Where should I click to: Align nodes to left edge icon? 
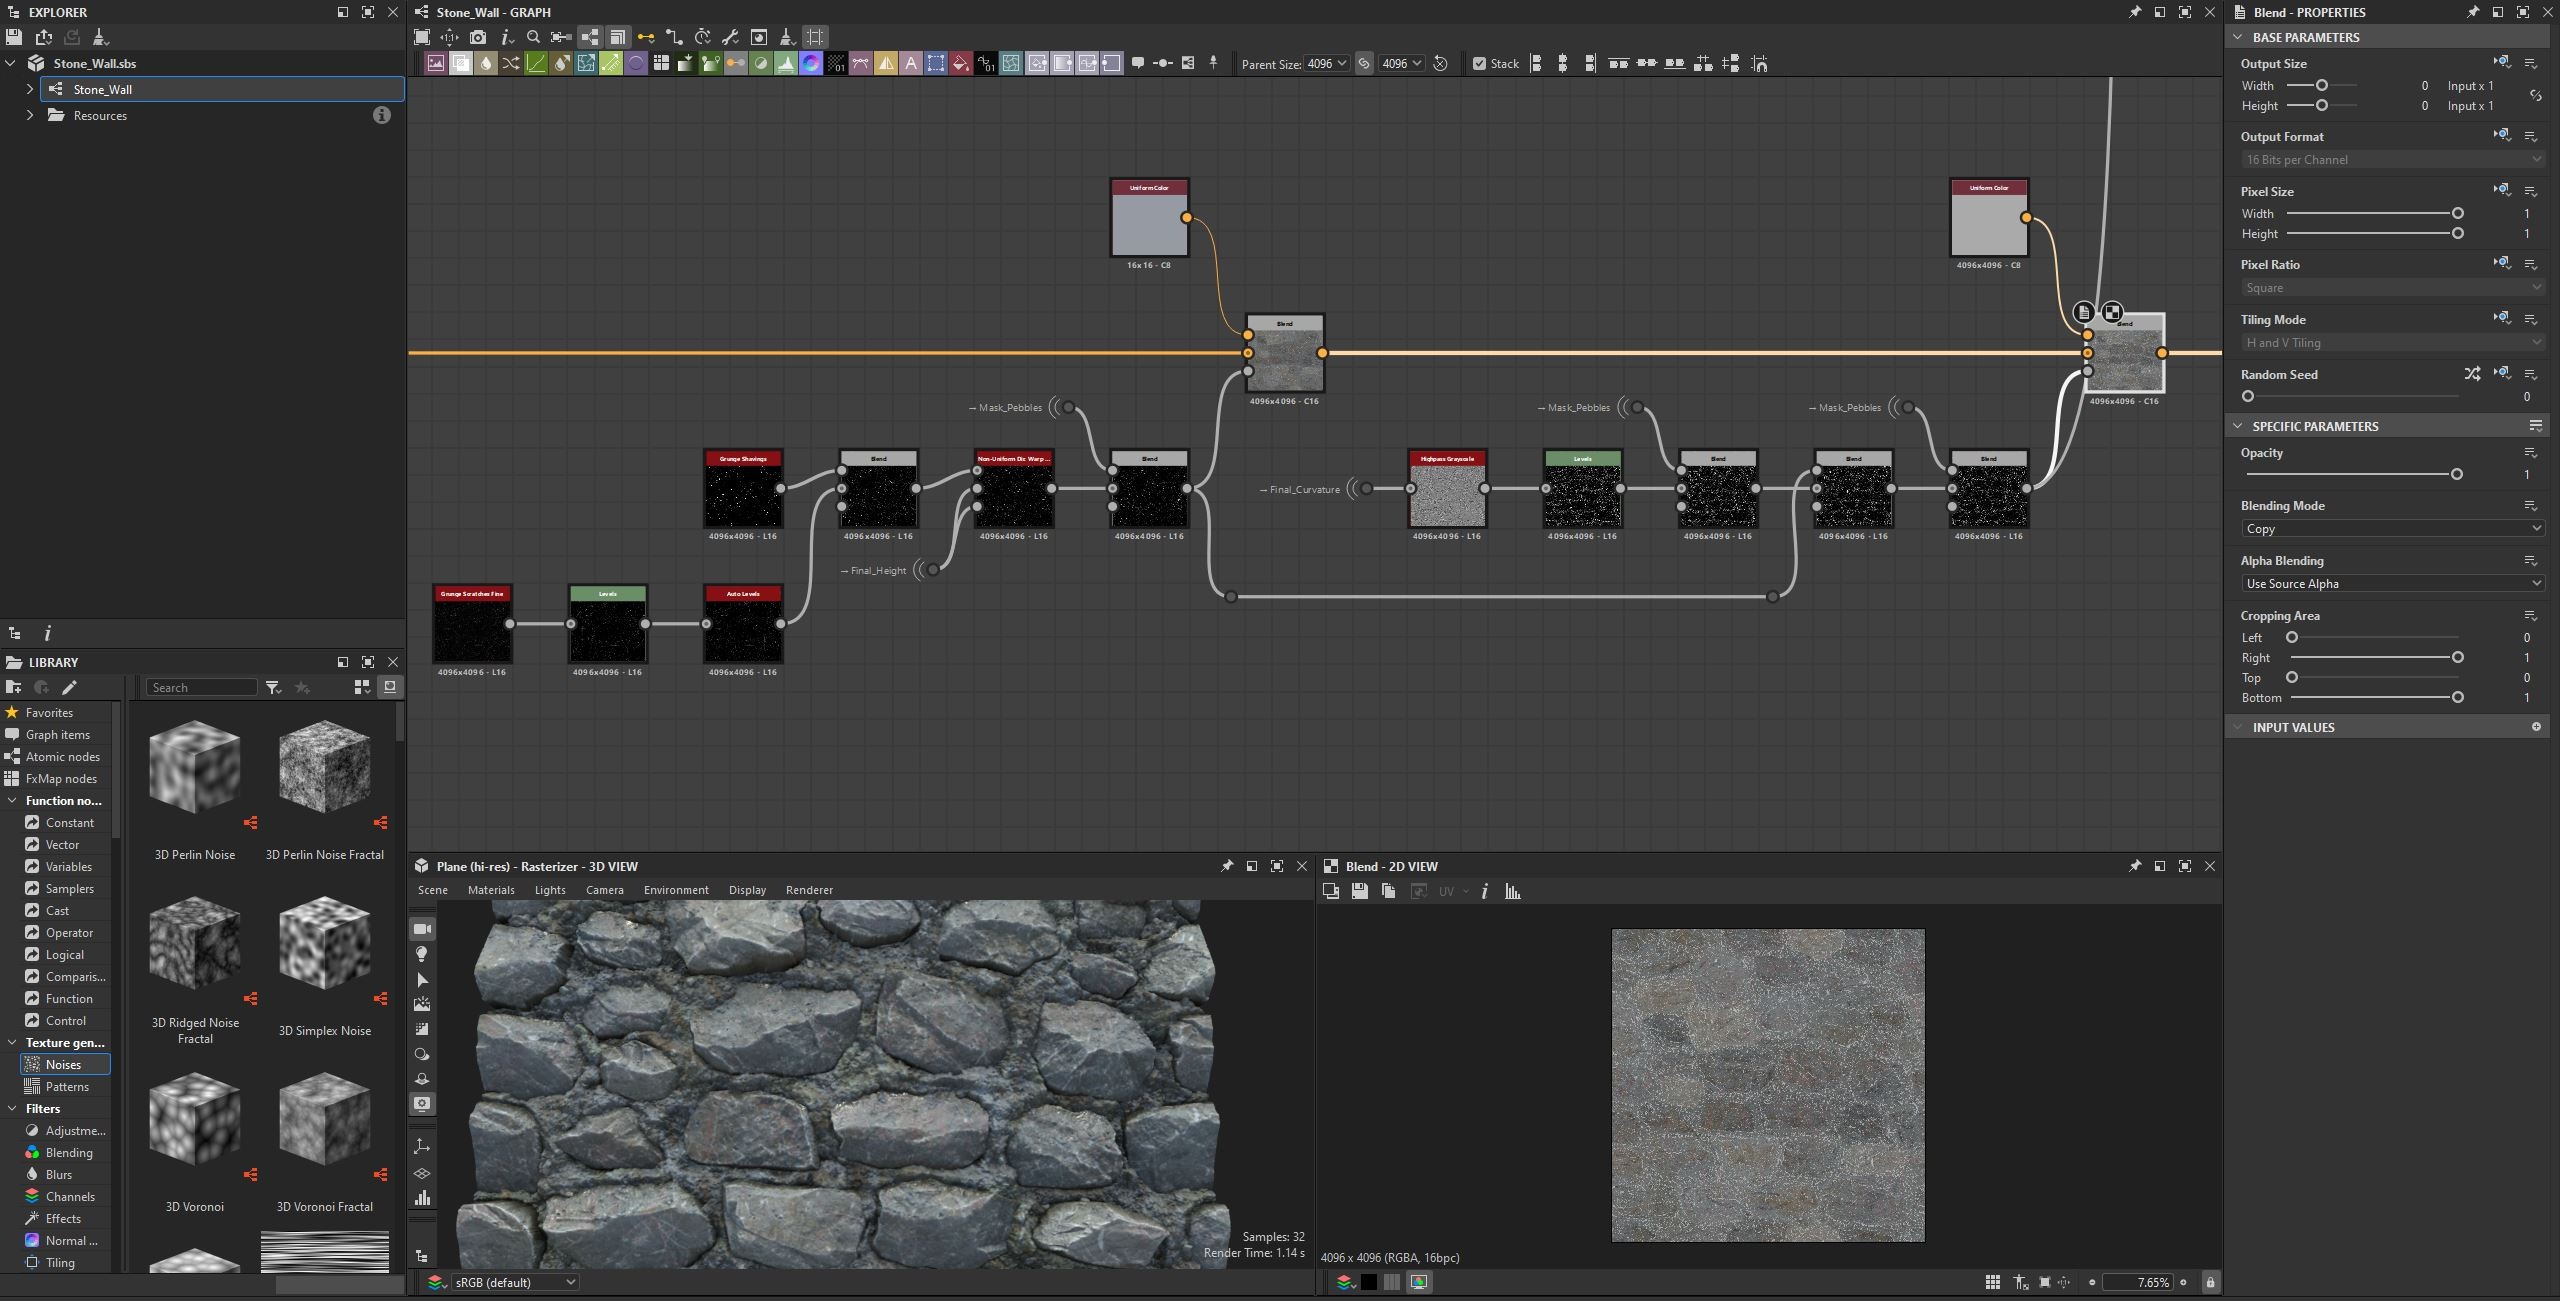click(x=1536, y=64)
